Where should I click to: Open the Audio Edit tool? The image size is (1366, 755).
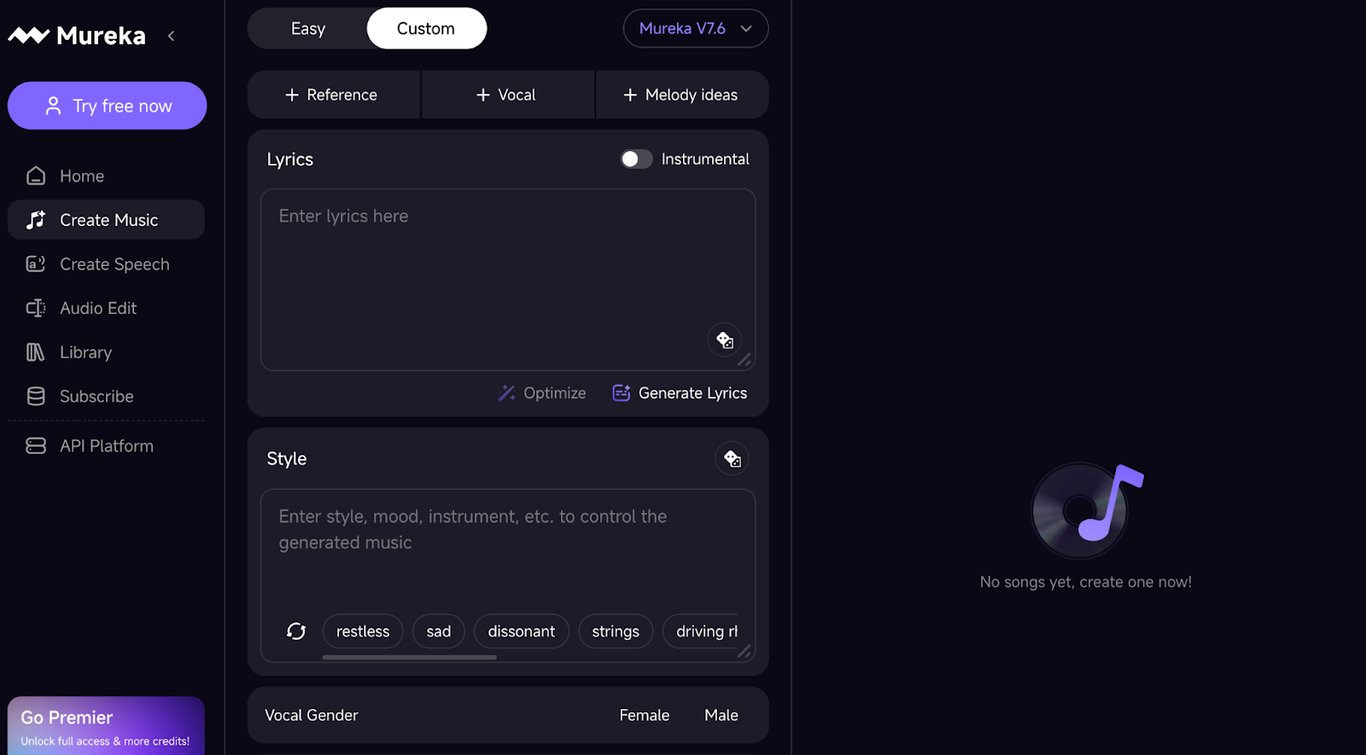pyautogui.click(x=97, y=307)
